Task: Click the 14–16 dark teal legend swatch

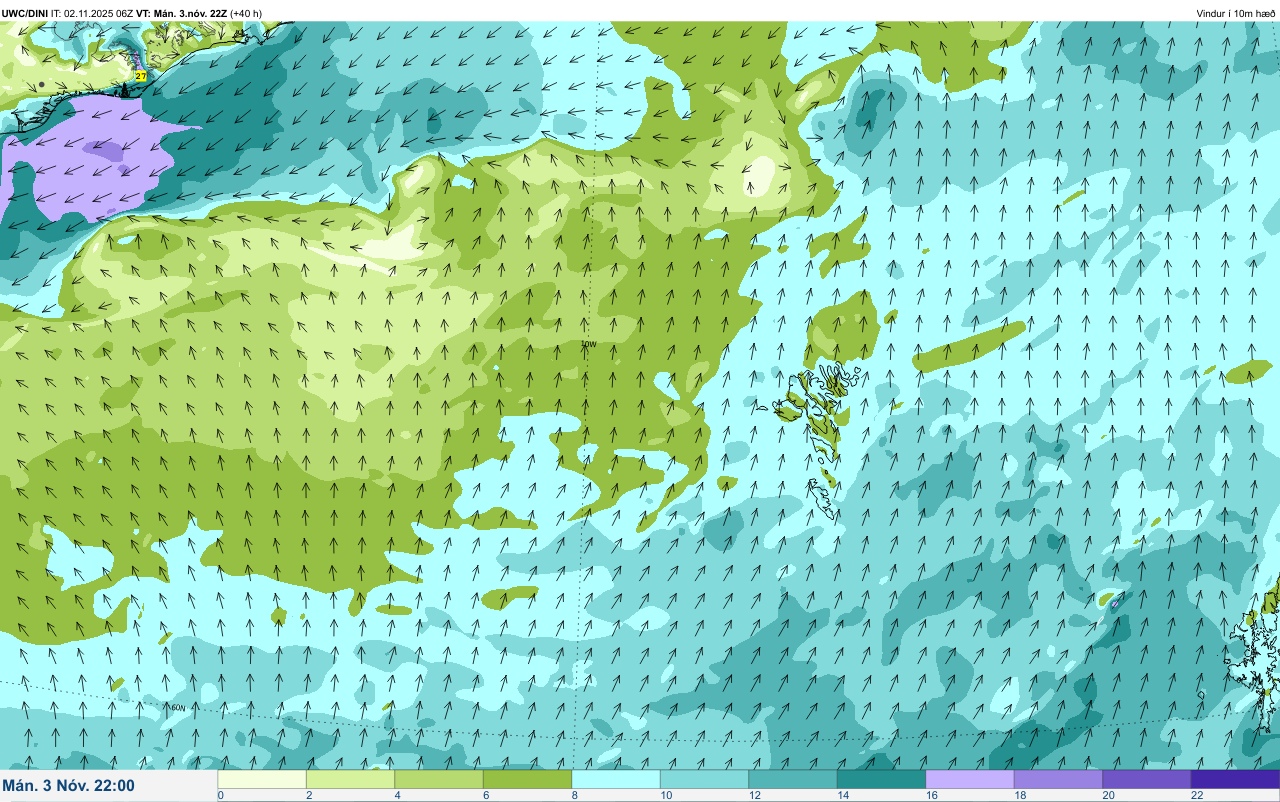Action: point(881,779)
